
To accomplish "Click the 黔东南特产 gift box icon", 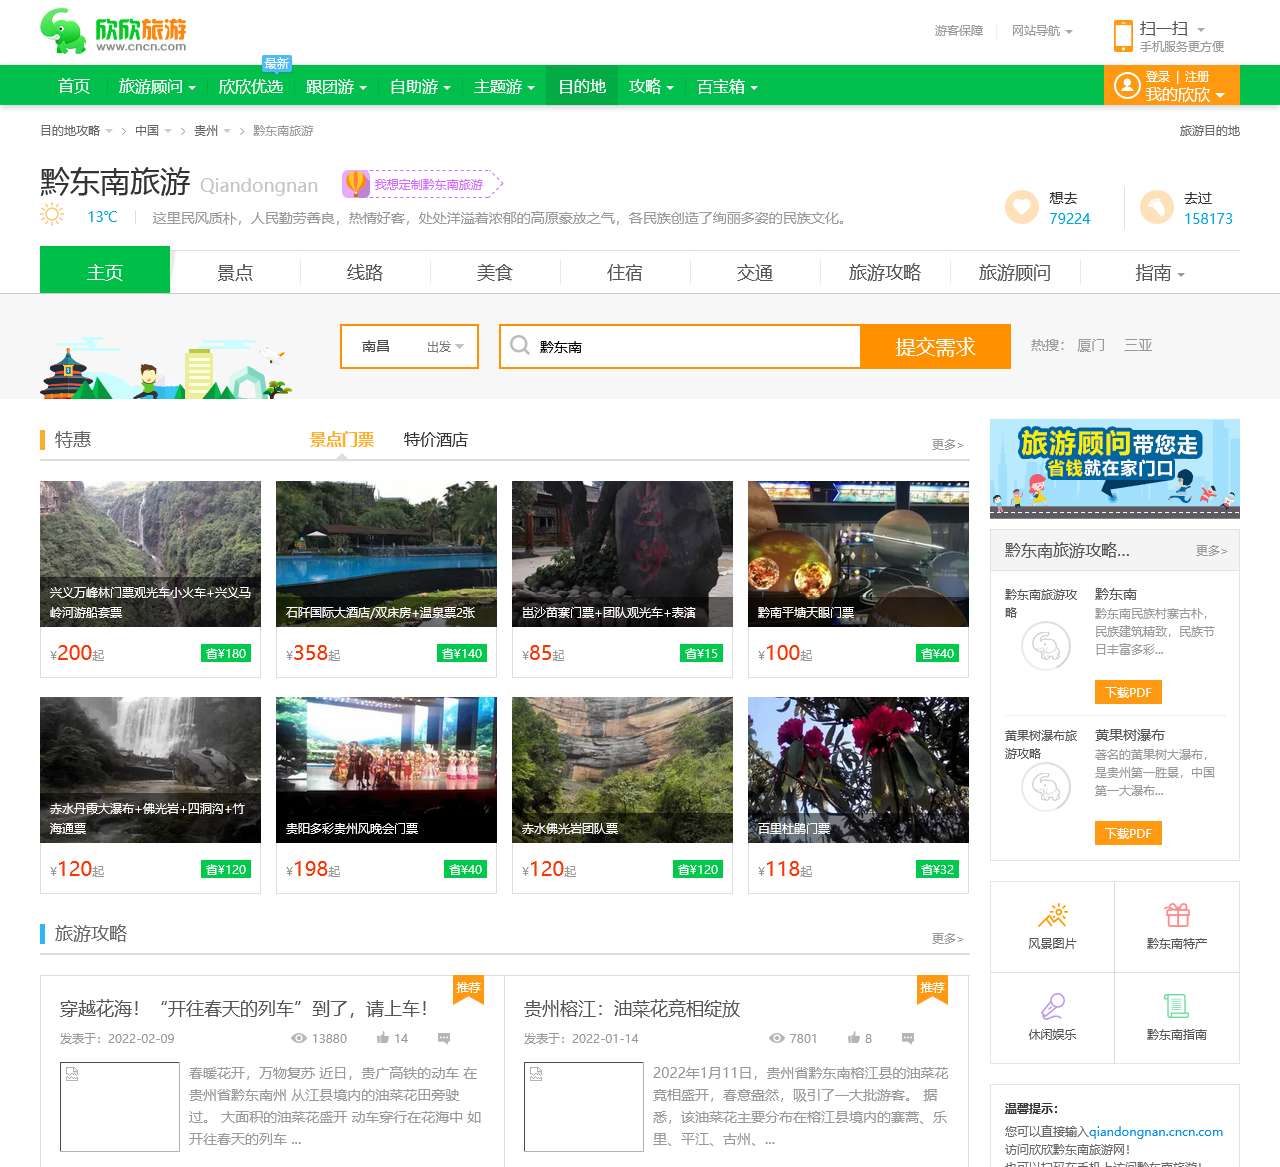I will coord(1177,913).
